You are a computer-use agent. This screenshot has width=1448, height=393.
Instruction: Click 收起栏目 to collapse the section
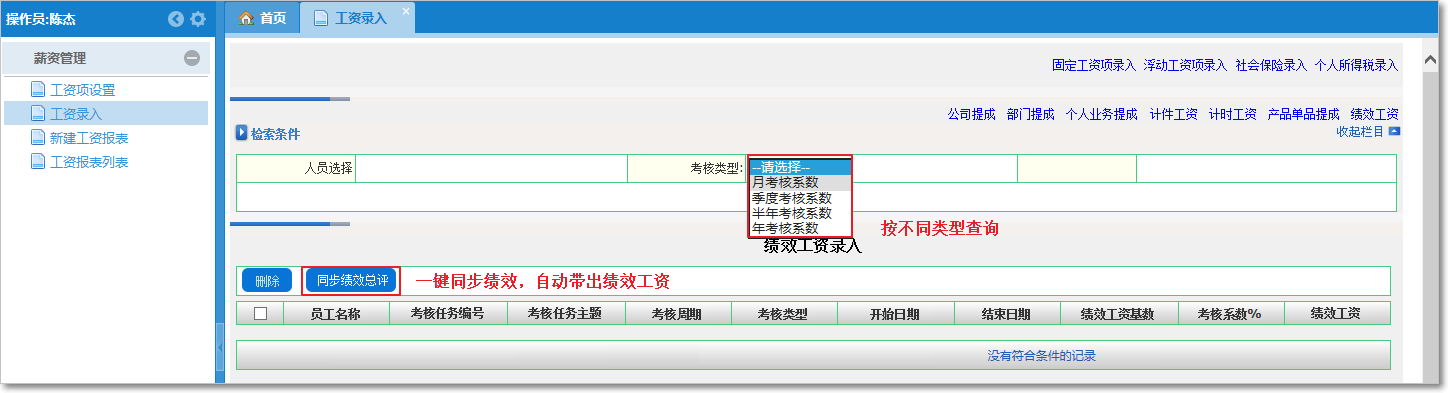[x=1360, y=131]
